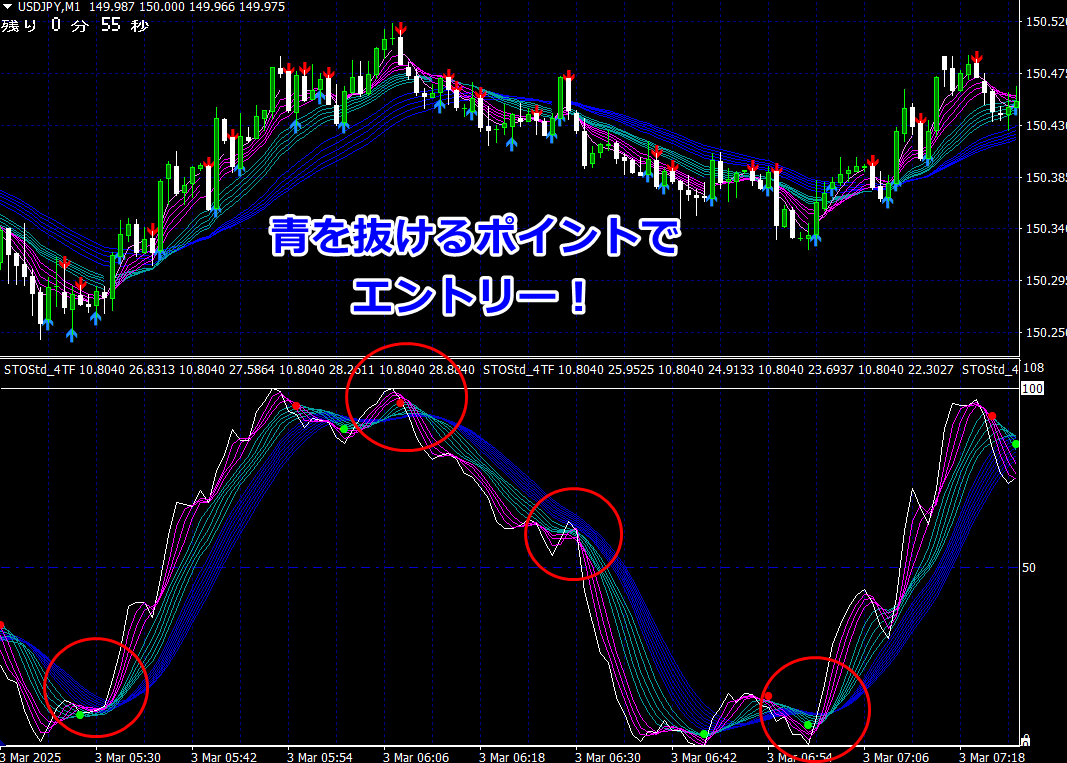Click the 3 Mar 2025 date label
Viewport: 1067px width, 763px height.
pos(31,757)
